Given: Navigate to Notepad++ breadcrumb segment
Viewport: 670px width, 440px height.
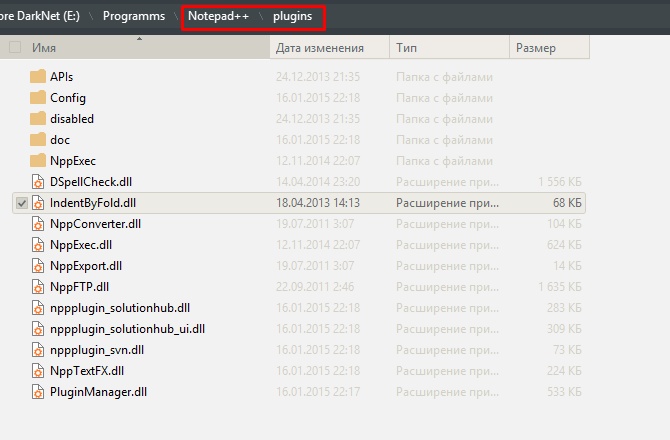Looking at the screenshot, I should (218, 16).
